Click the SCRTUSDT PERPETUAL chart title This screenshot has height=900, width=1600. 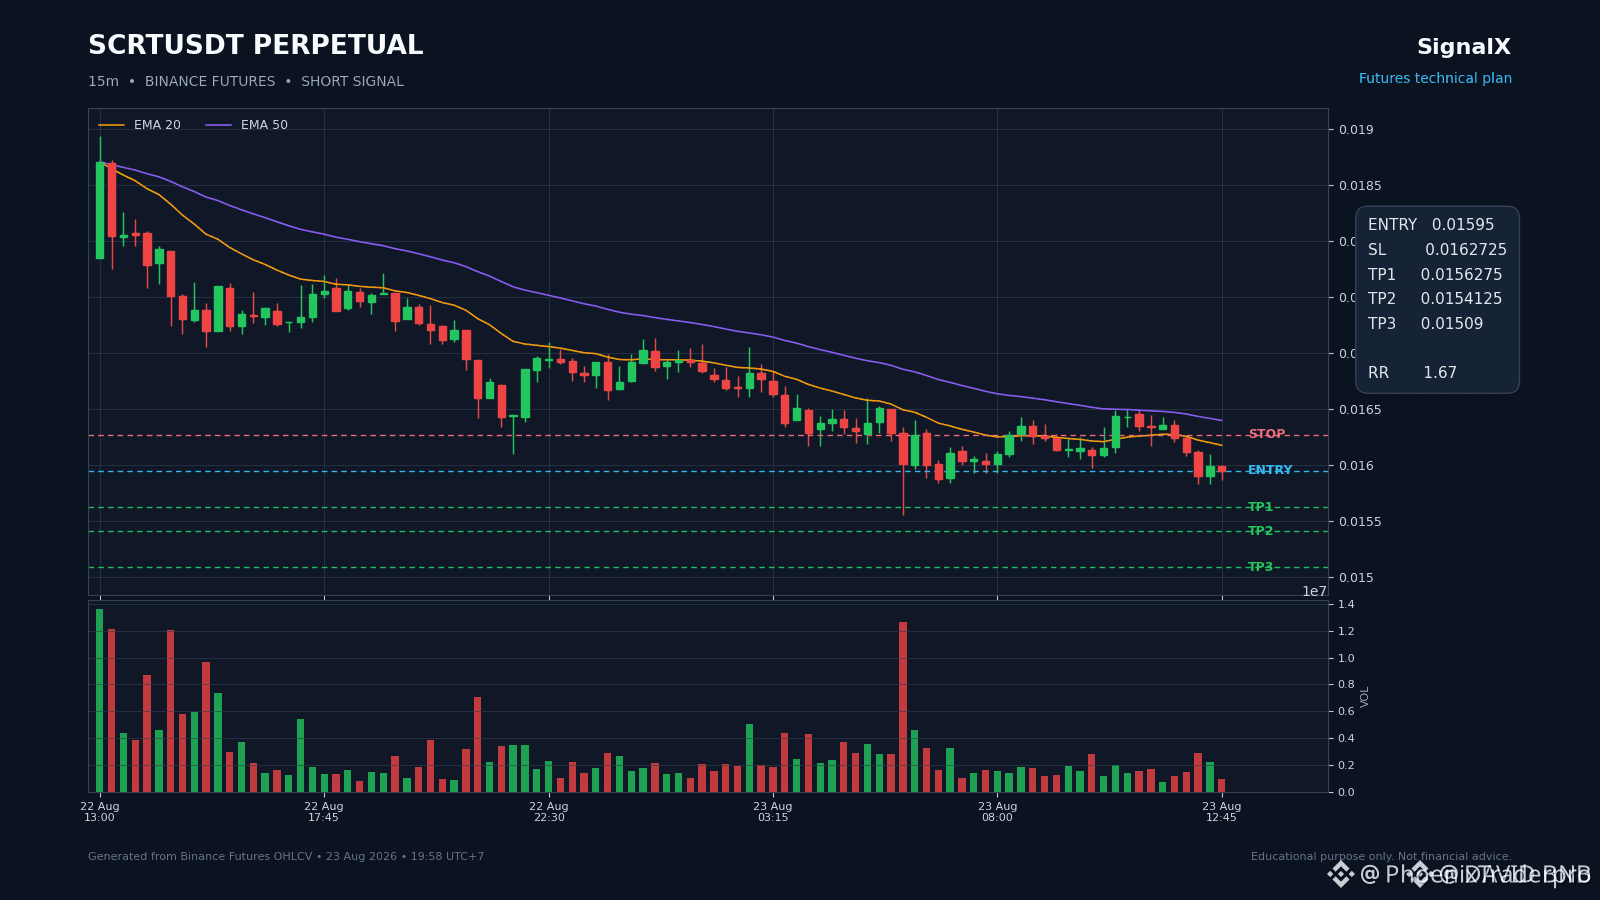[256, 46]
